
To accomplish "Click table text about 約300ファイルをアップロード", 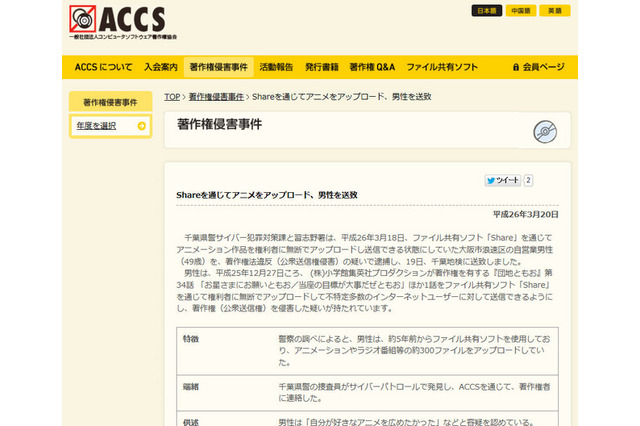I will (415, 351).
